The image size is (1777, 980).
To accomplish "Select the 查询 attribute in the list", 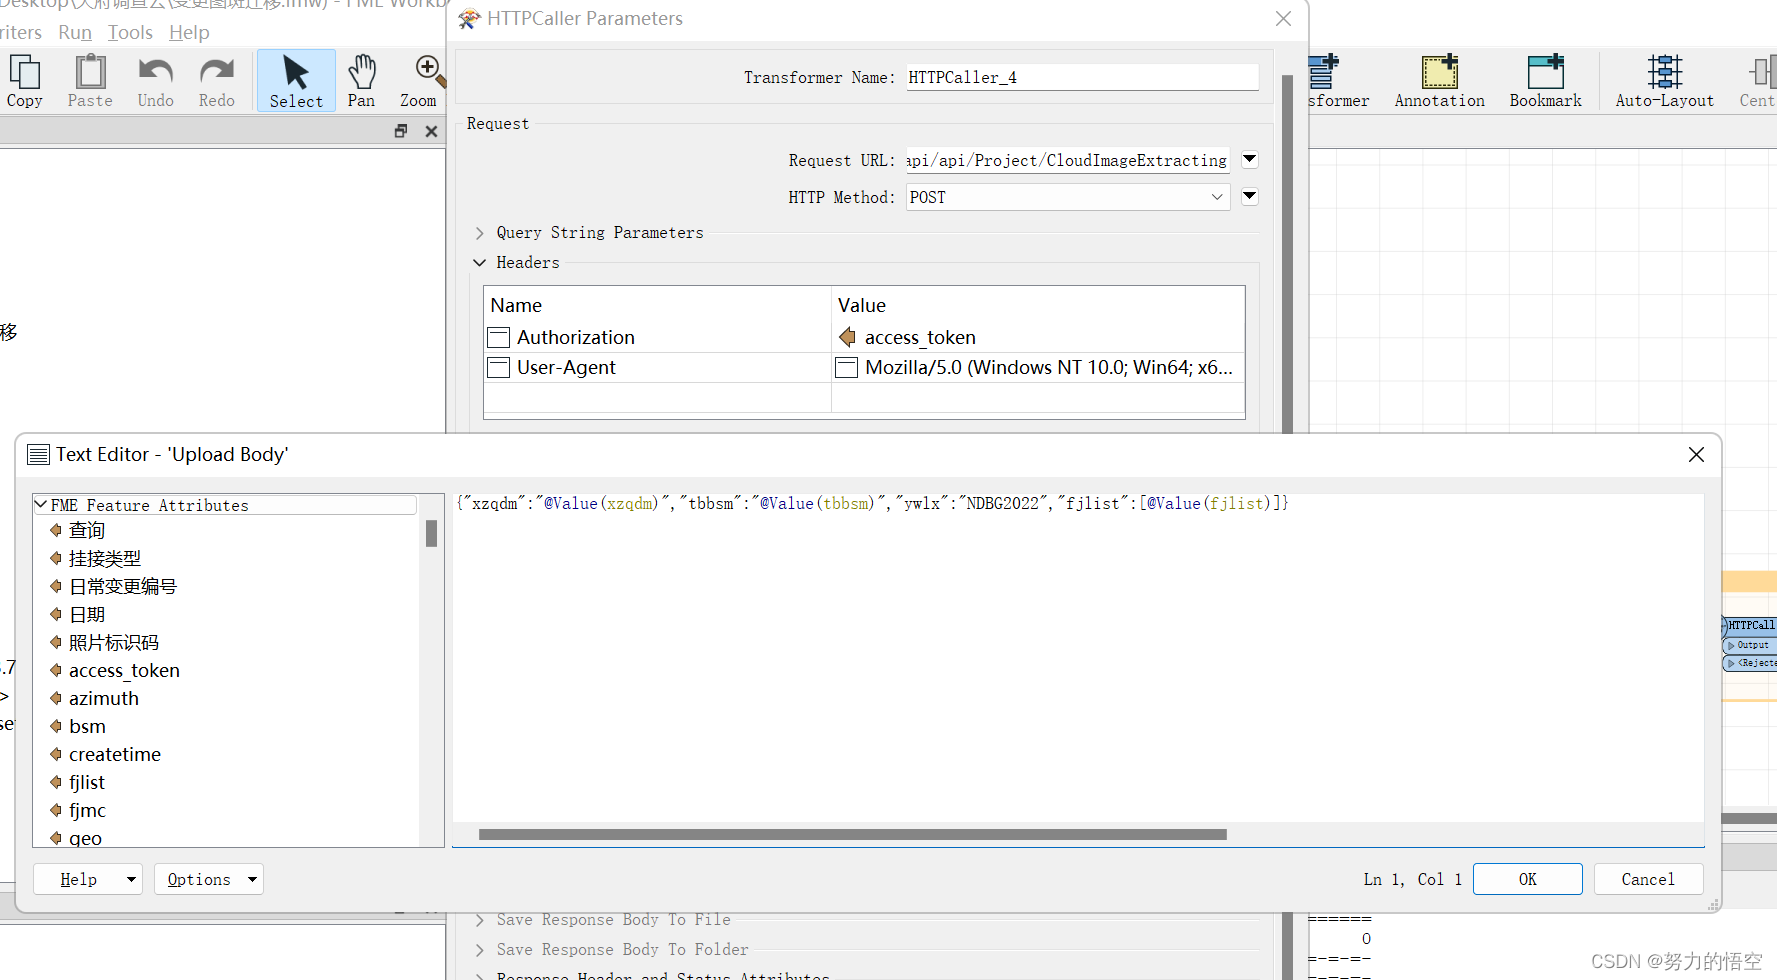I will (x=87, y=530).
